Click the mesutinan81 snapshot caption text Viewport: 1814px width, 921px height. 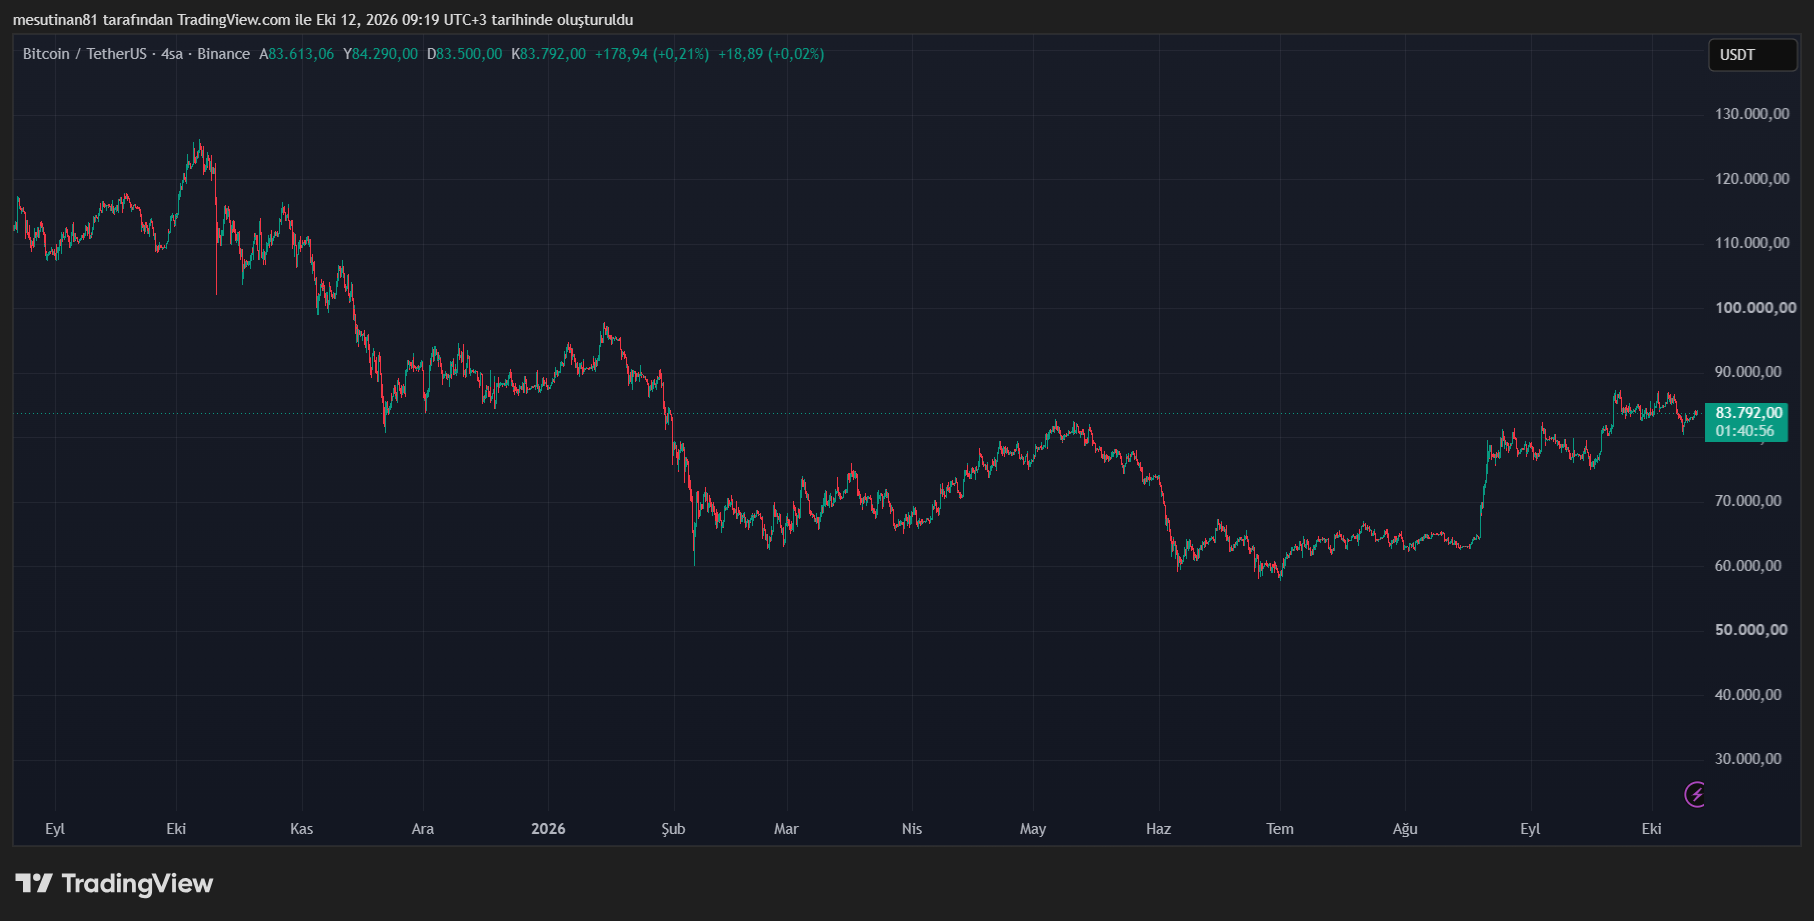pyautogui.click(x=323, y=20)
